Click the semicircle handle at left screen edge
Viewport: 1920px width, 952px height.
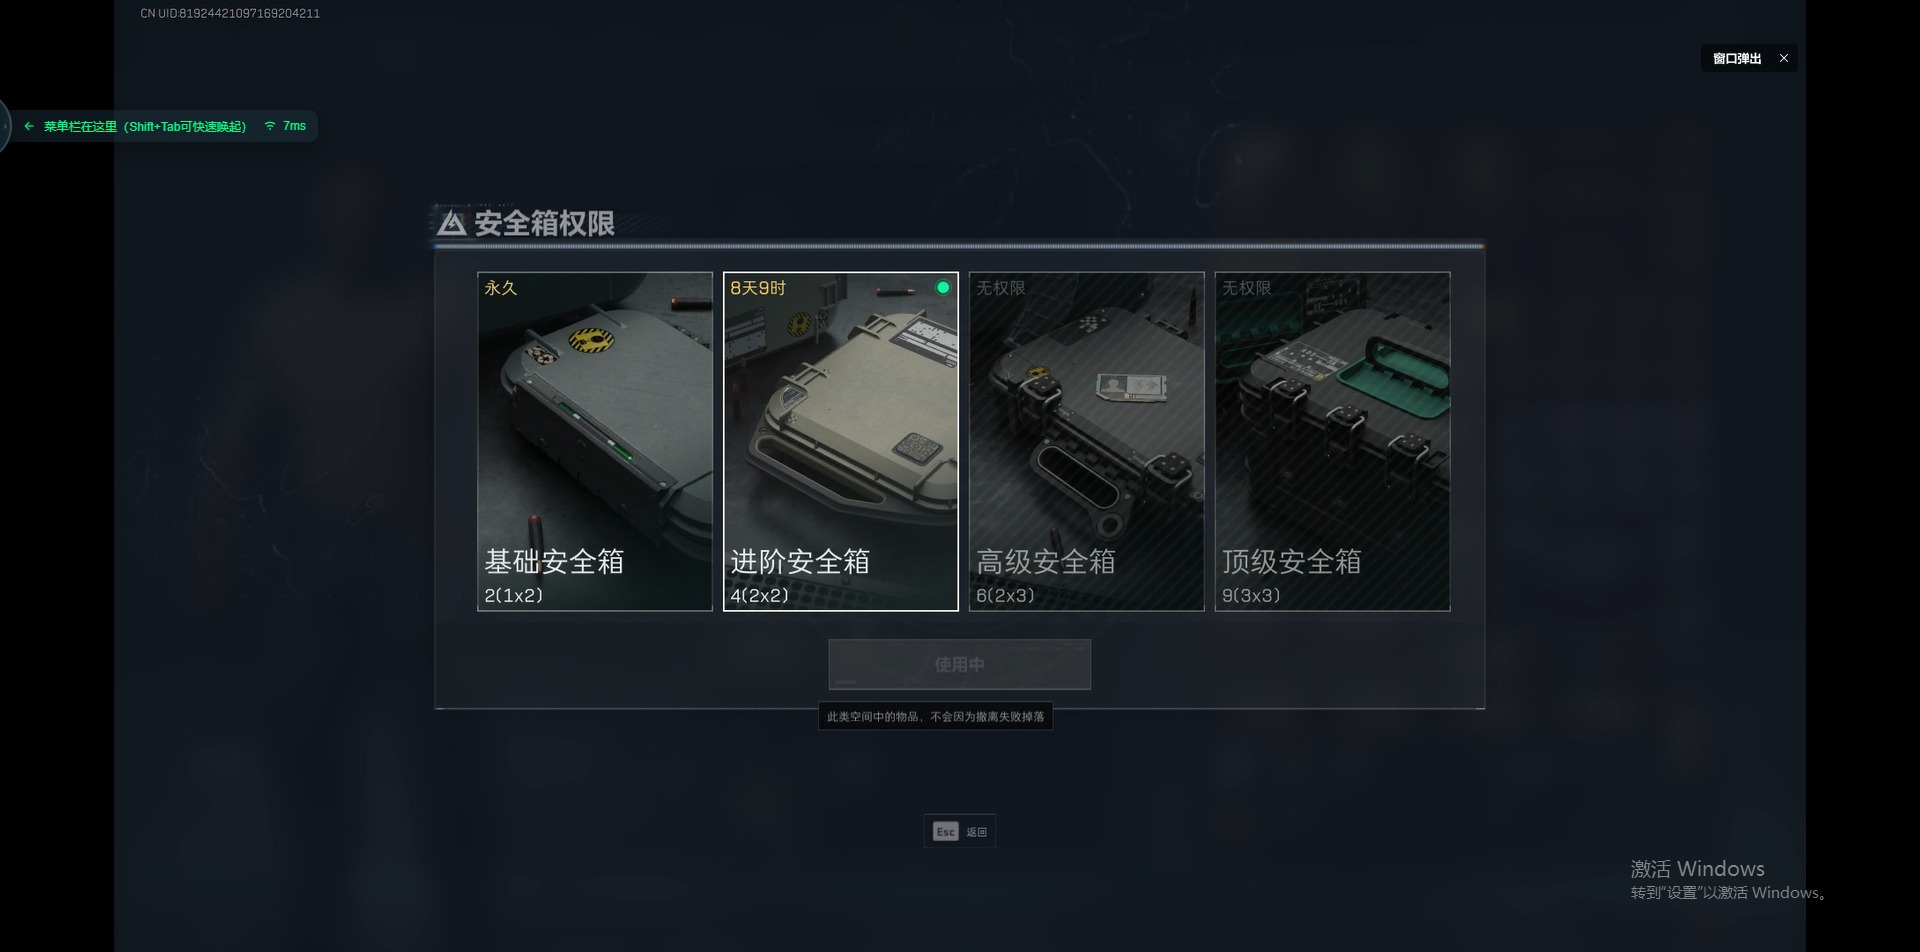[5, 126]
